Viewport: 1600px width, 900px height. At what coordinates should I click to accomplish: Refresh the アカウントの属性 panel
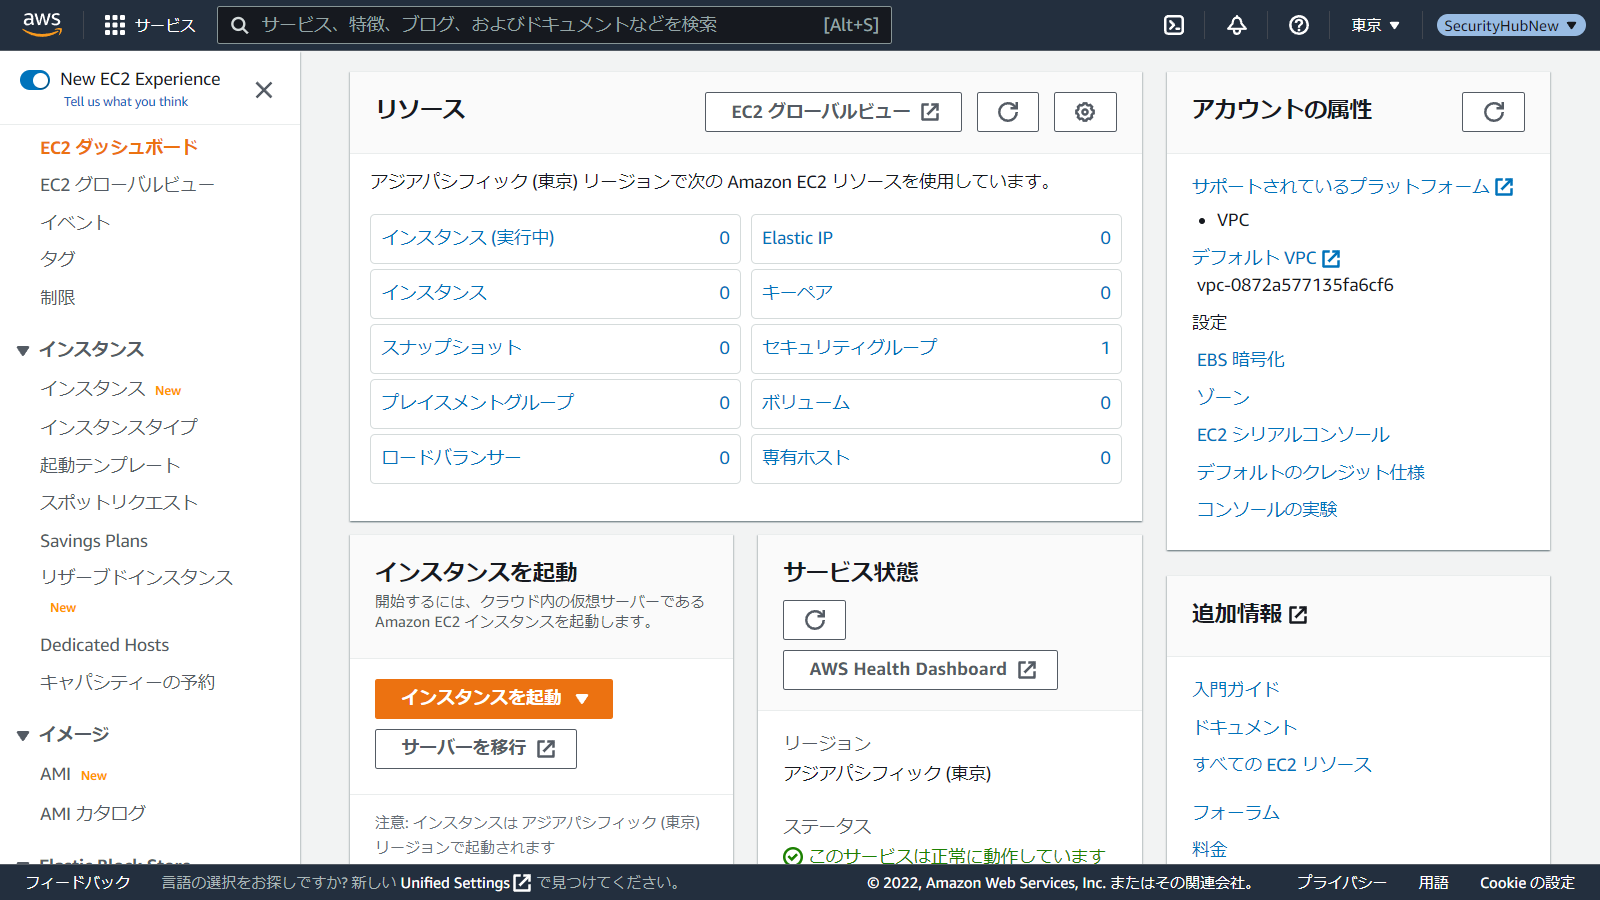click(x=1493, y=112)
